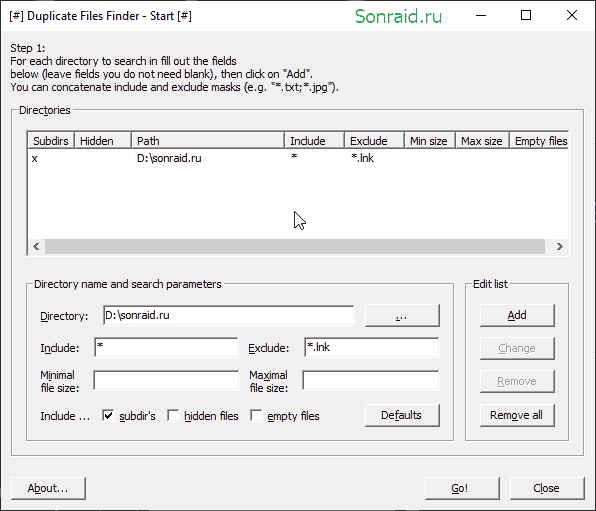Focus the Minimal file size field
Viewport: 596px width, 511px height.
(x=166, y=380)
